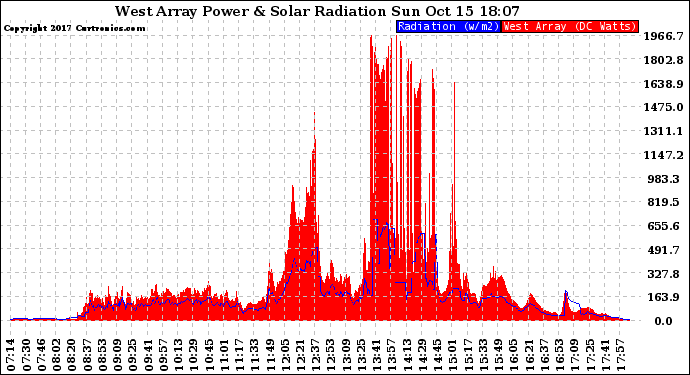Click the red 'West Array (DC Watts)' legend entry
This screenshot has width=690, height=375.
(570, 26)
